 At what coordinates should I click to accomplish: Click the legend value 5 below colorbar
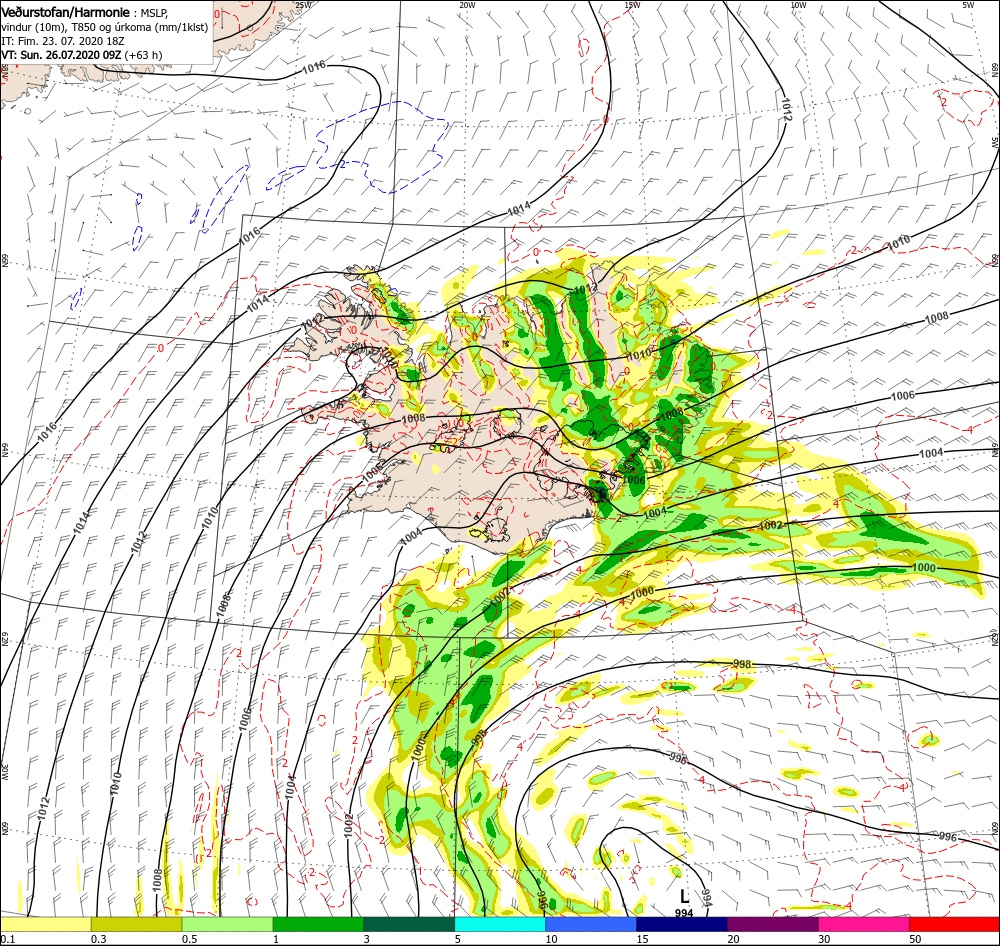[457, 939]
